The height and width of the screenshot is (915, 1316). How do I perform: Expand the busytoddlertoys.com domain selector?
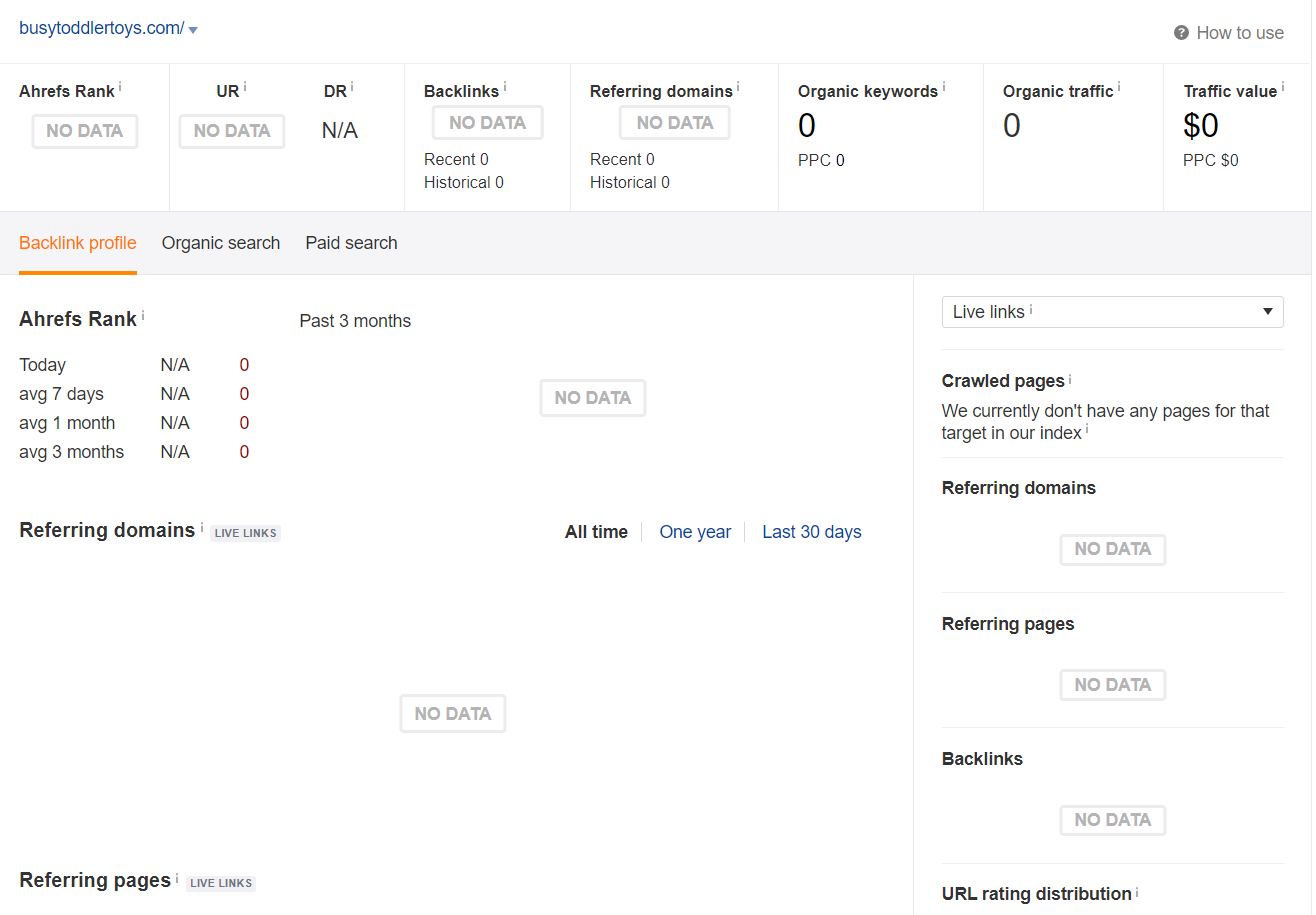(192, 29)
